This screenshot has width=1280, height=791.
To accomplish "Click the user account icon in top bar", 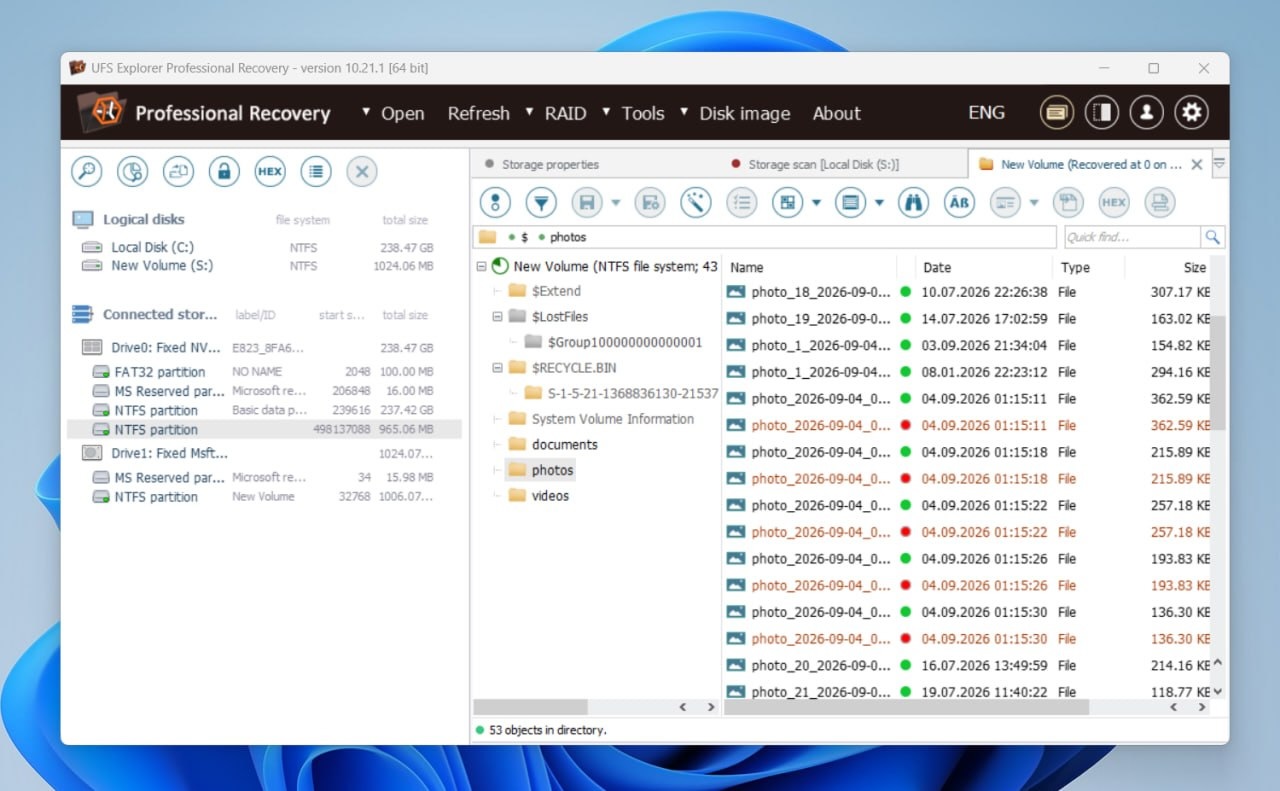I will (x=1146, y=113).
